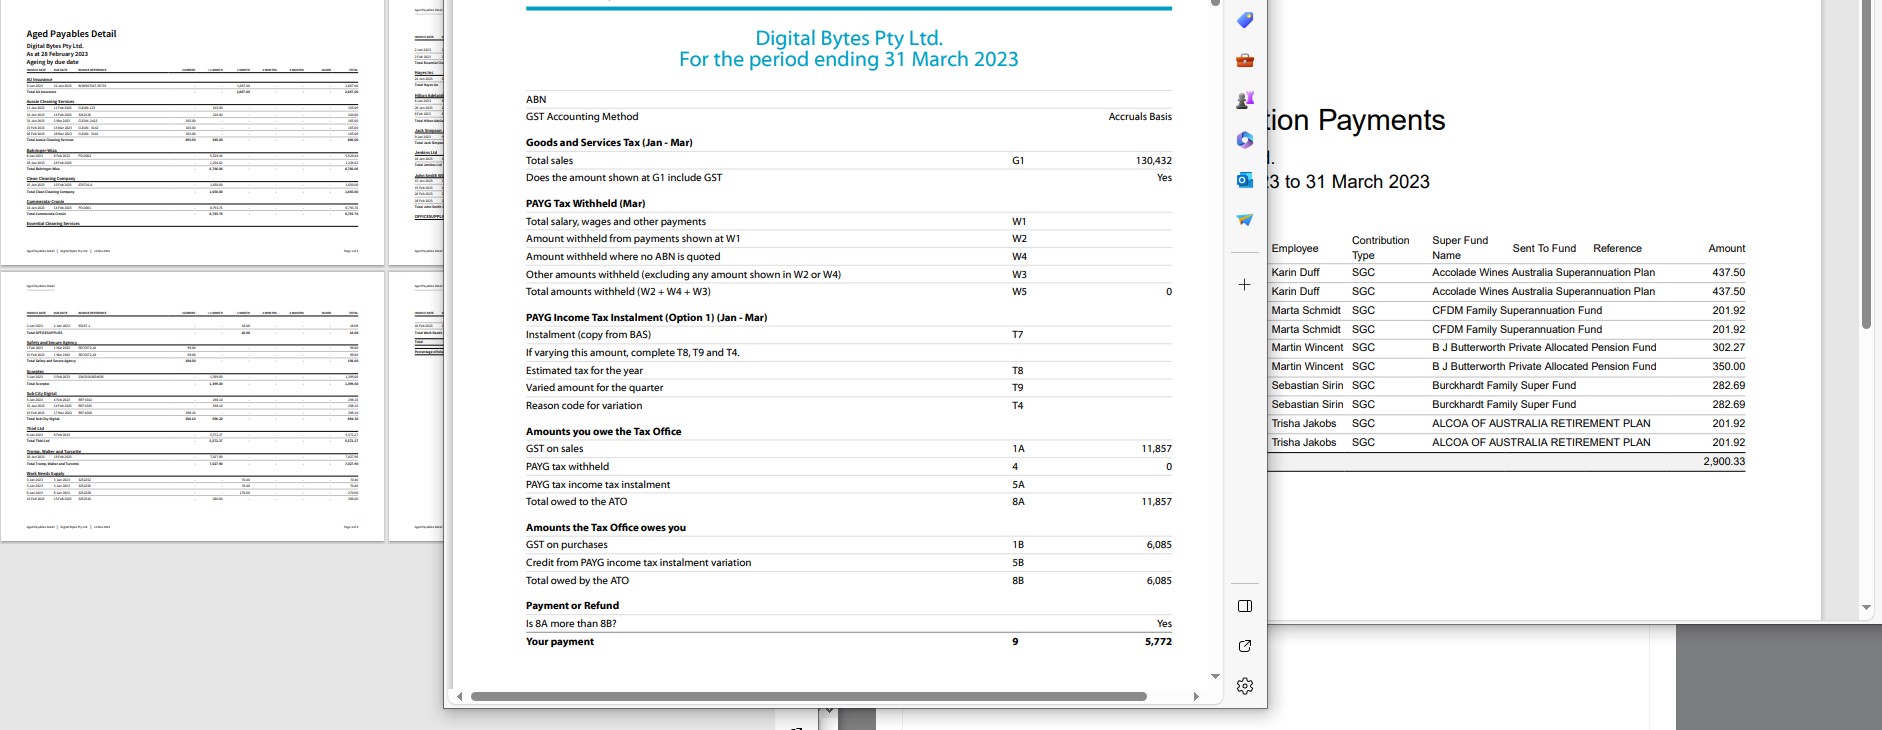Click the left arrow of the horizontal scrollbar
This screenshot has height=730, width=1882.
pos(460,697)
